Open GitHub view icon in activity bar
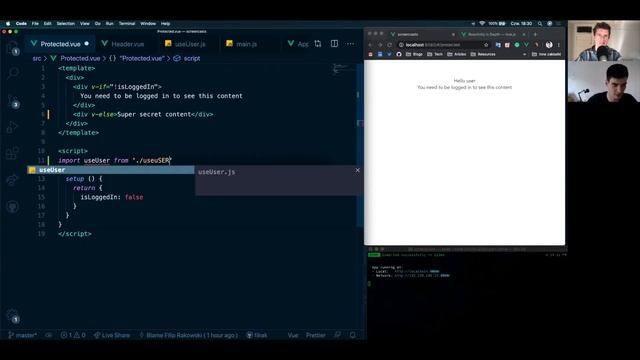This screenshot has width=640, height=360. coord(13,207)
